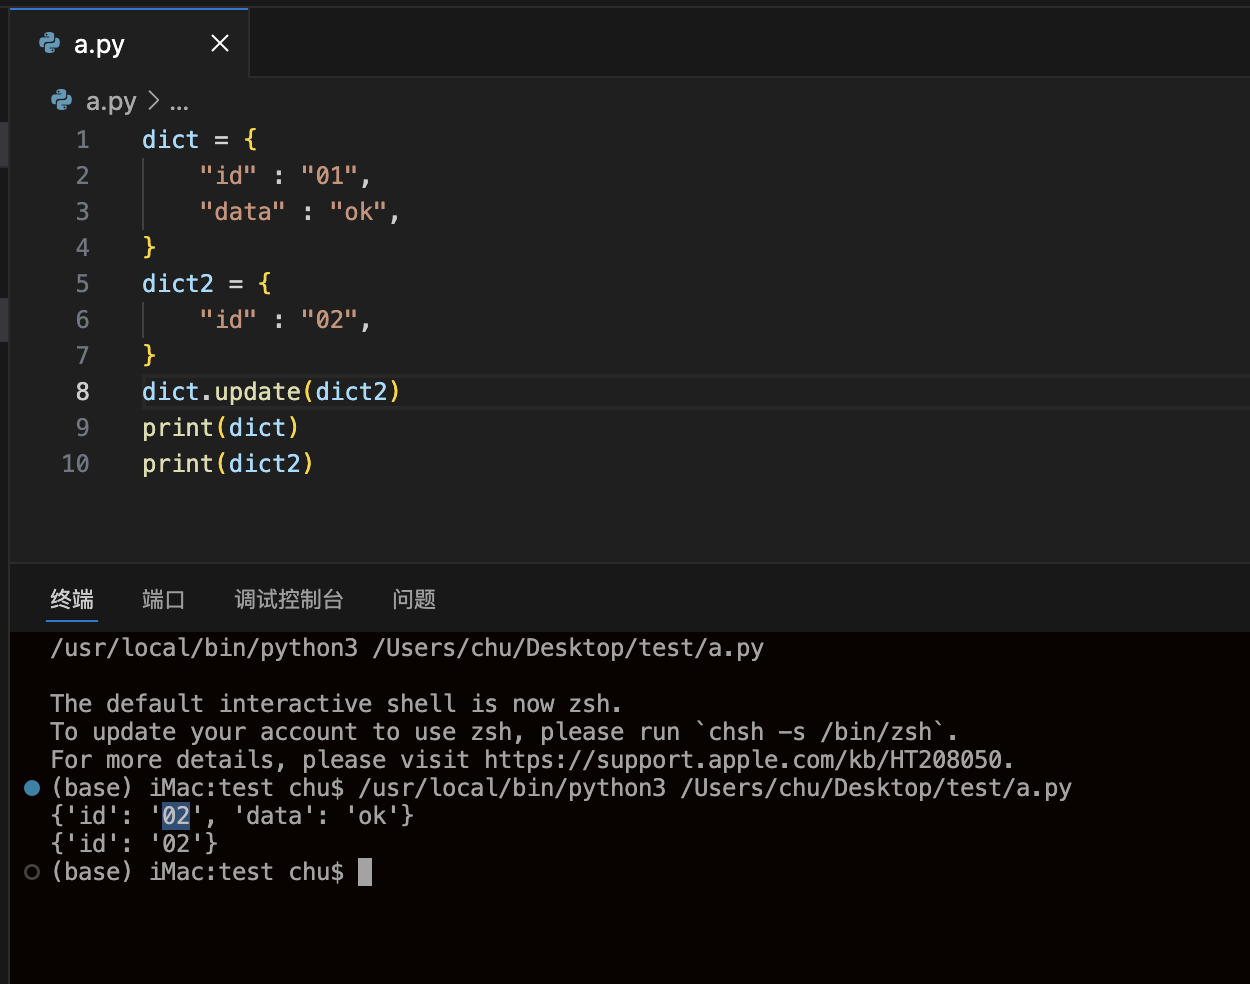The image size is (1250, 984).
Task: Open the breadcrumb ellipsis symbol dropdown
Action: (x=179, y=102)
